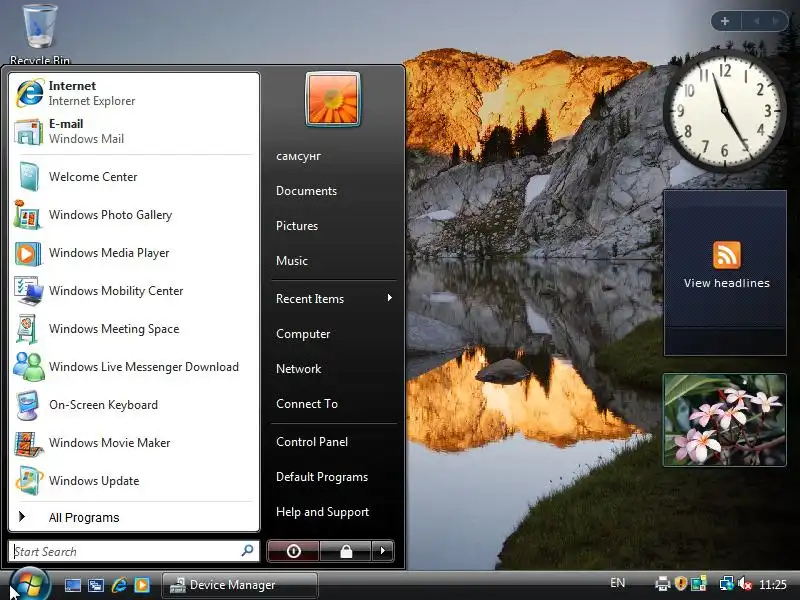
Task: Expand All Programs list
Action: click(x=134, y=517)
